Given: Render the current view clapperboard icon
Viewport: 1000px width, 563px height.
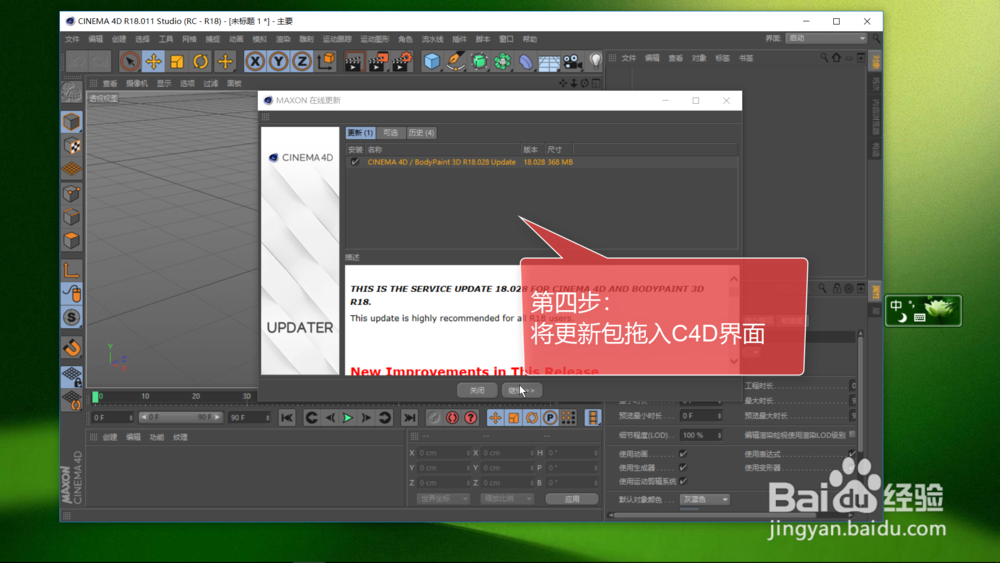Looking at the screenshot, I should tap(354, 62).
